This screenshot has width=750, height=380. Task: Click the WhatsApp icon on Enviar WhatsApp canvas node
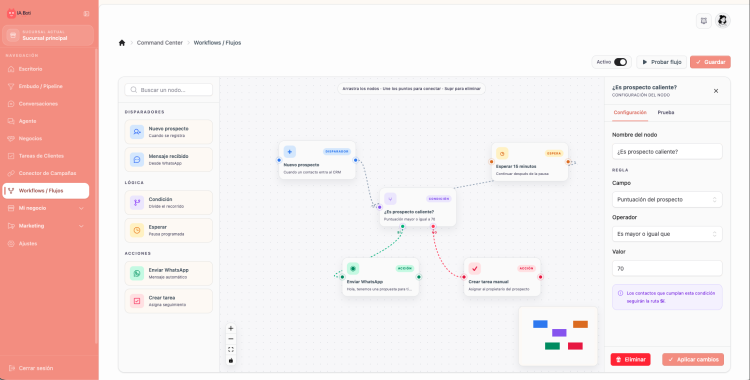pos(353,268)
